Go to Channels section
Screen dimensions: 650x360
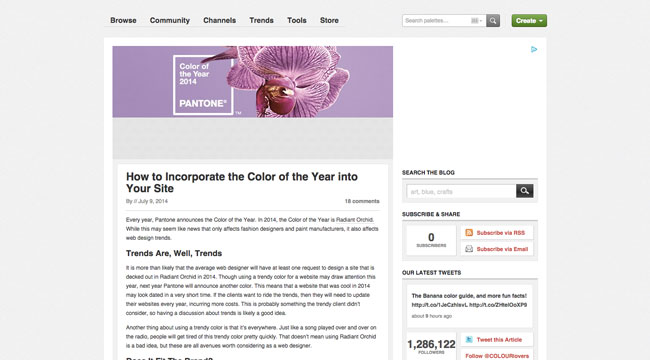219,20
